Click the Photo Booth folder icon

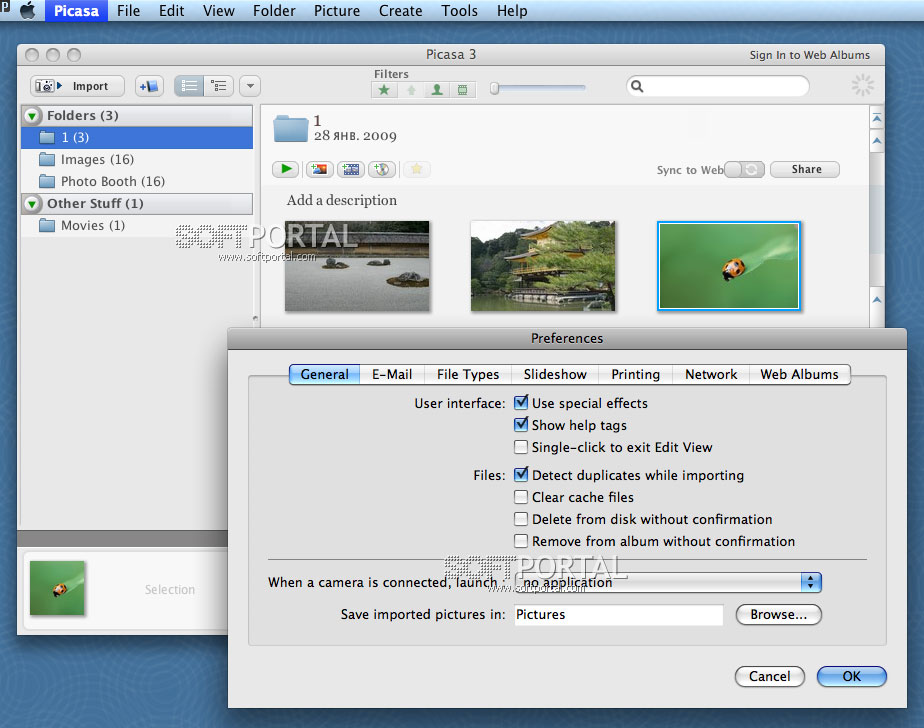[47, 181]
